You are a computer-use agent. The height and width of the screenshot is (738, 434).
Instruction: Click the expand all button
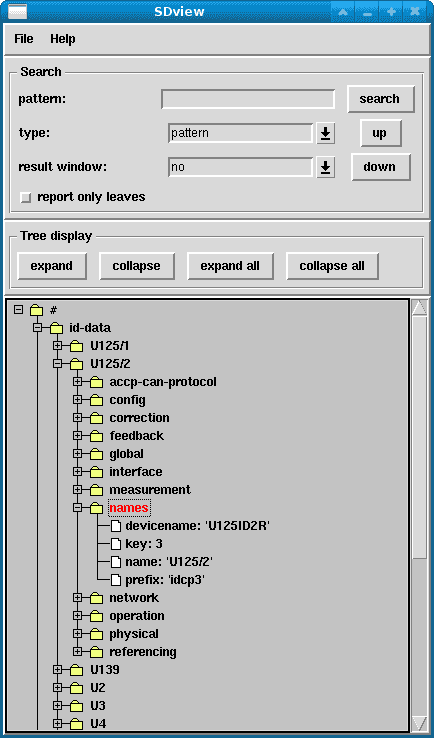tap(230, 266)
